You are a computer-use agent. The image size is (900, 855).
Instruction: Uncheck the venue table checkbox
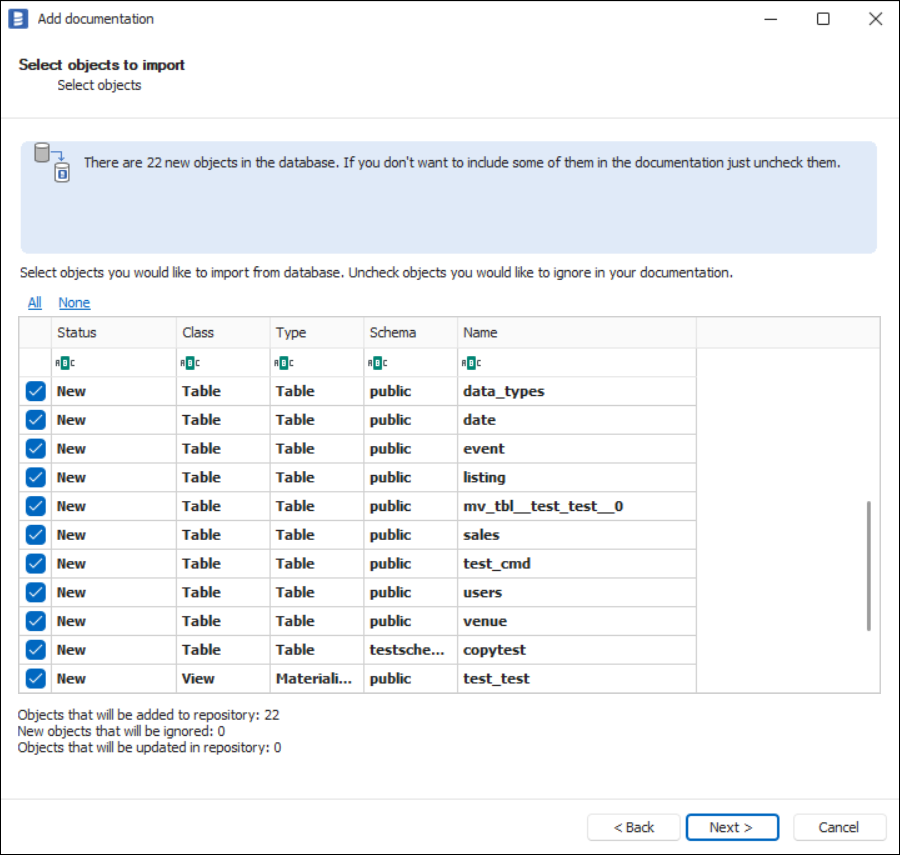pos(36,621)
